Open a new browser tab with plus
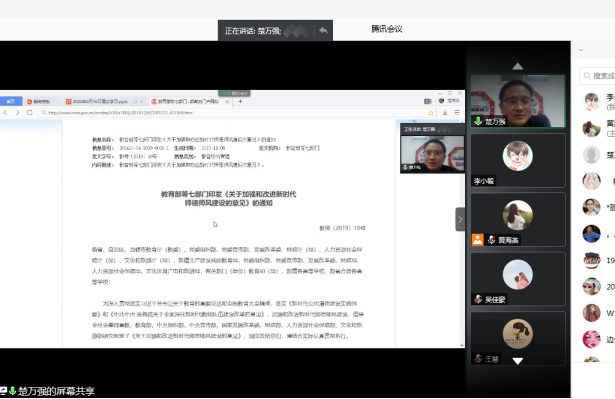This screenshot has width=615, height=399. pos(240,101)
